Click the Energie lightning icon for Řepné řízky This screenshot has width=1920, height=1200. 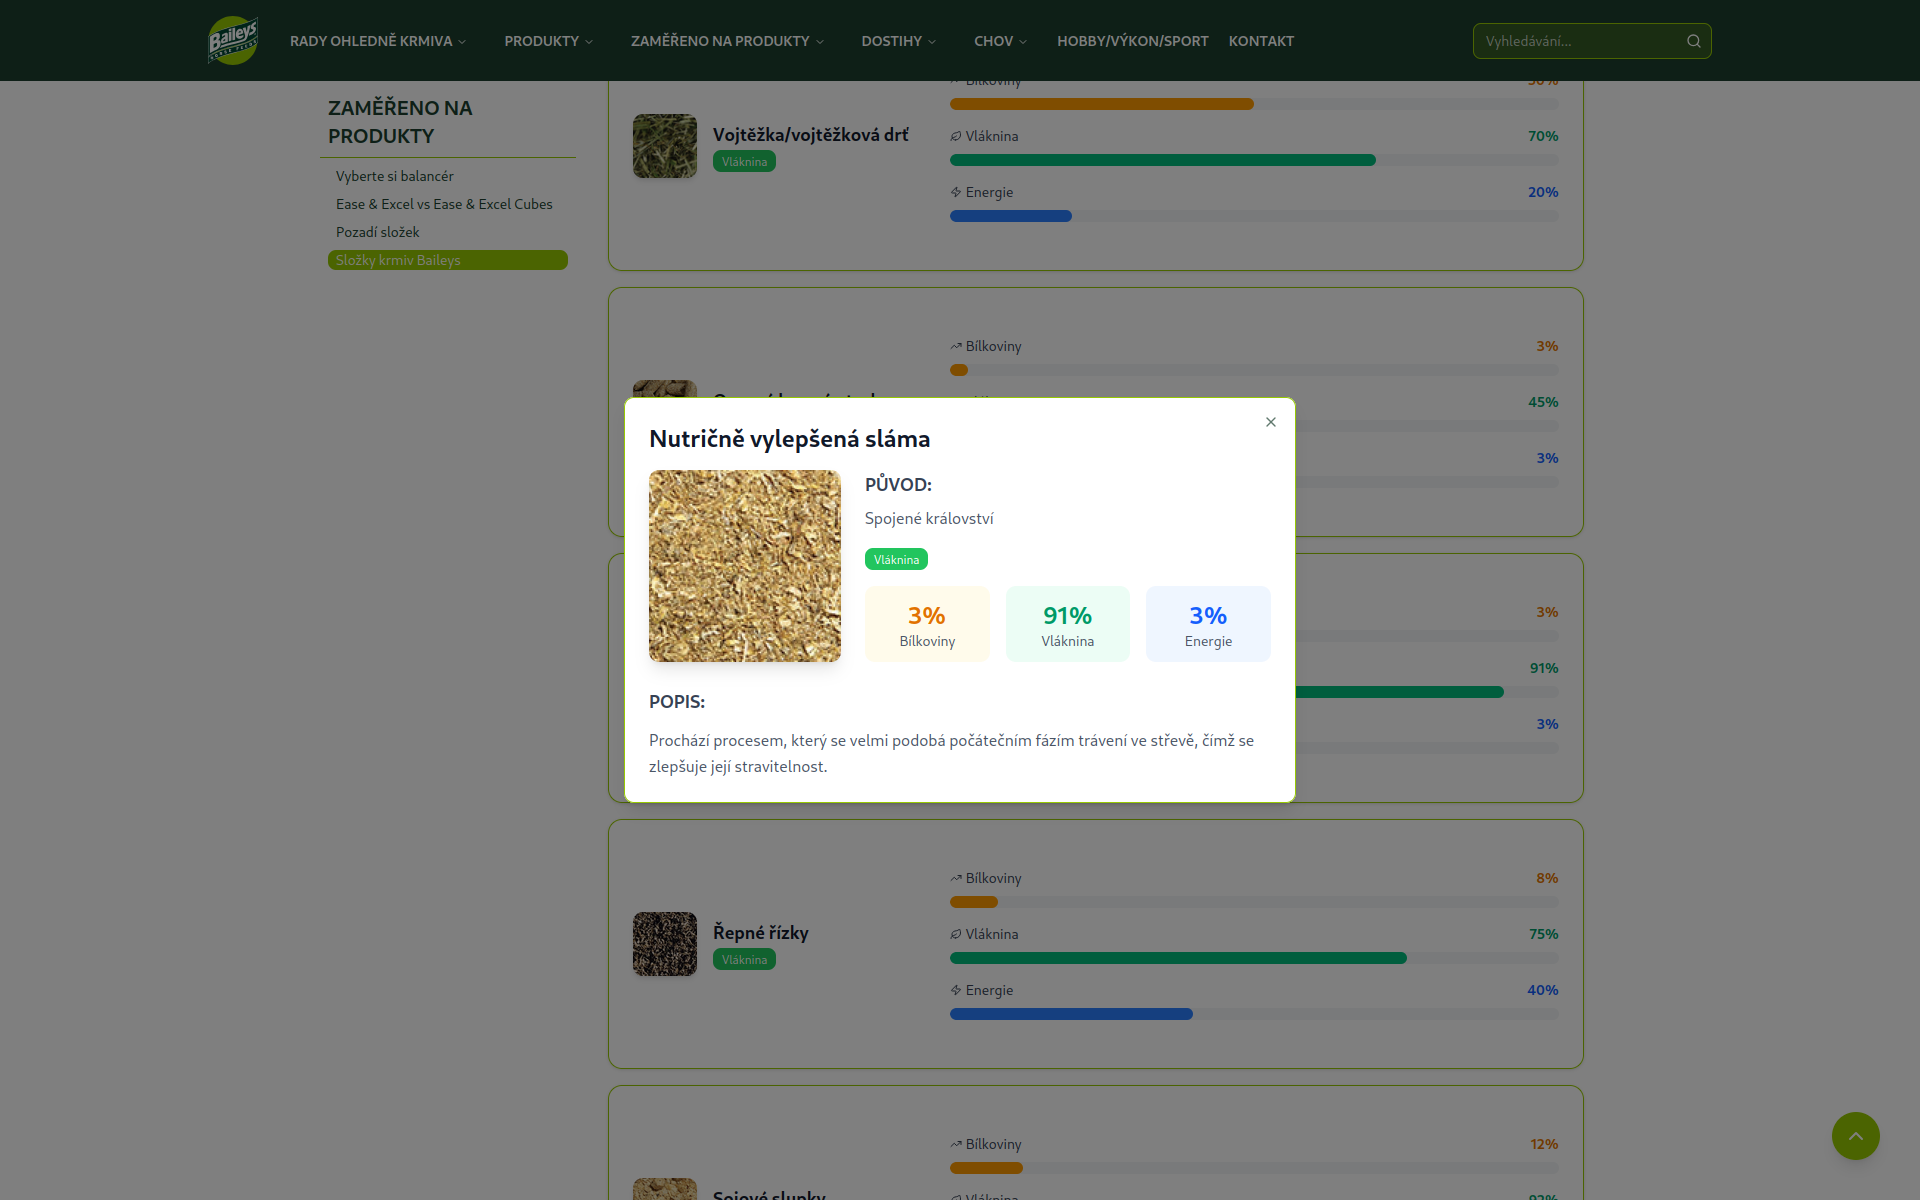click(956, 990)
